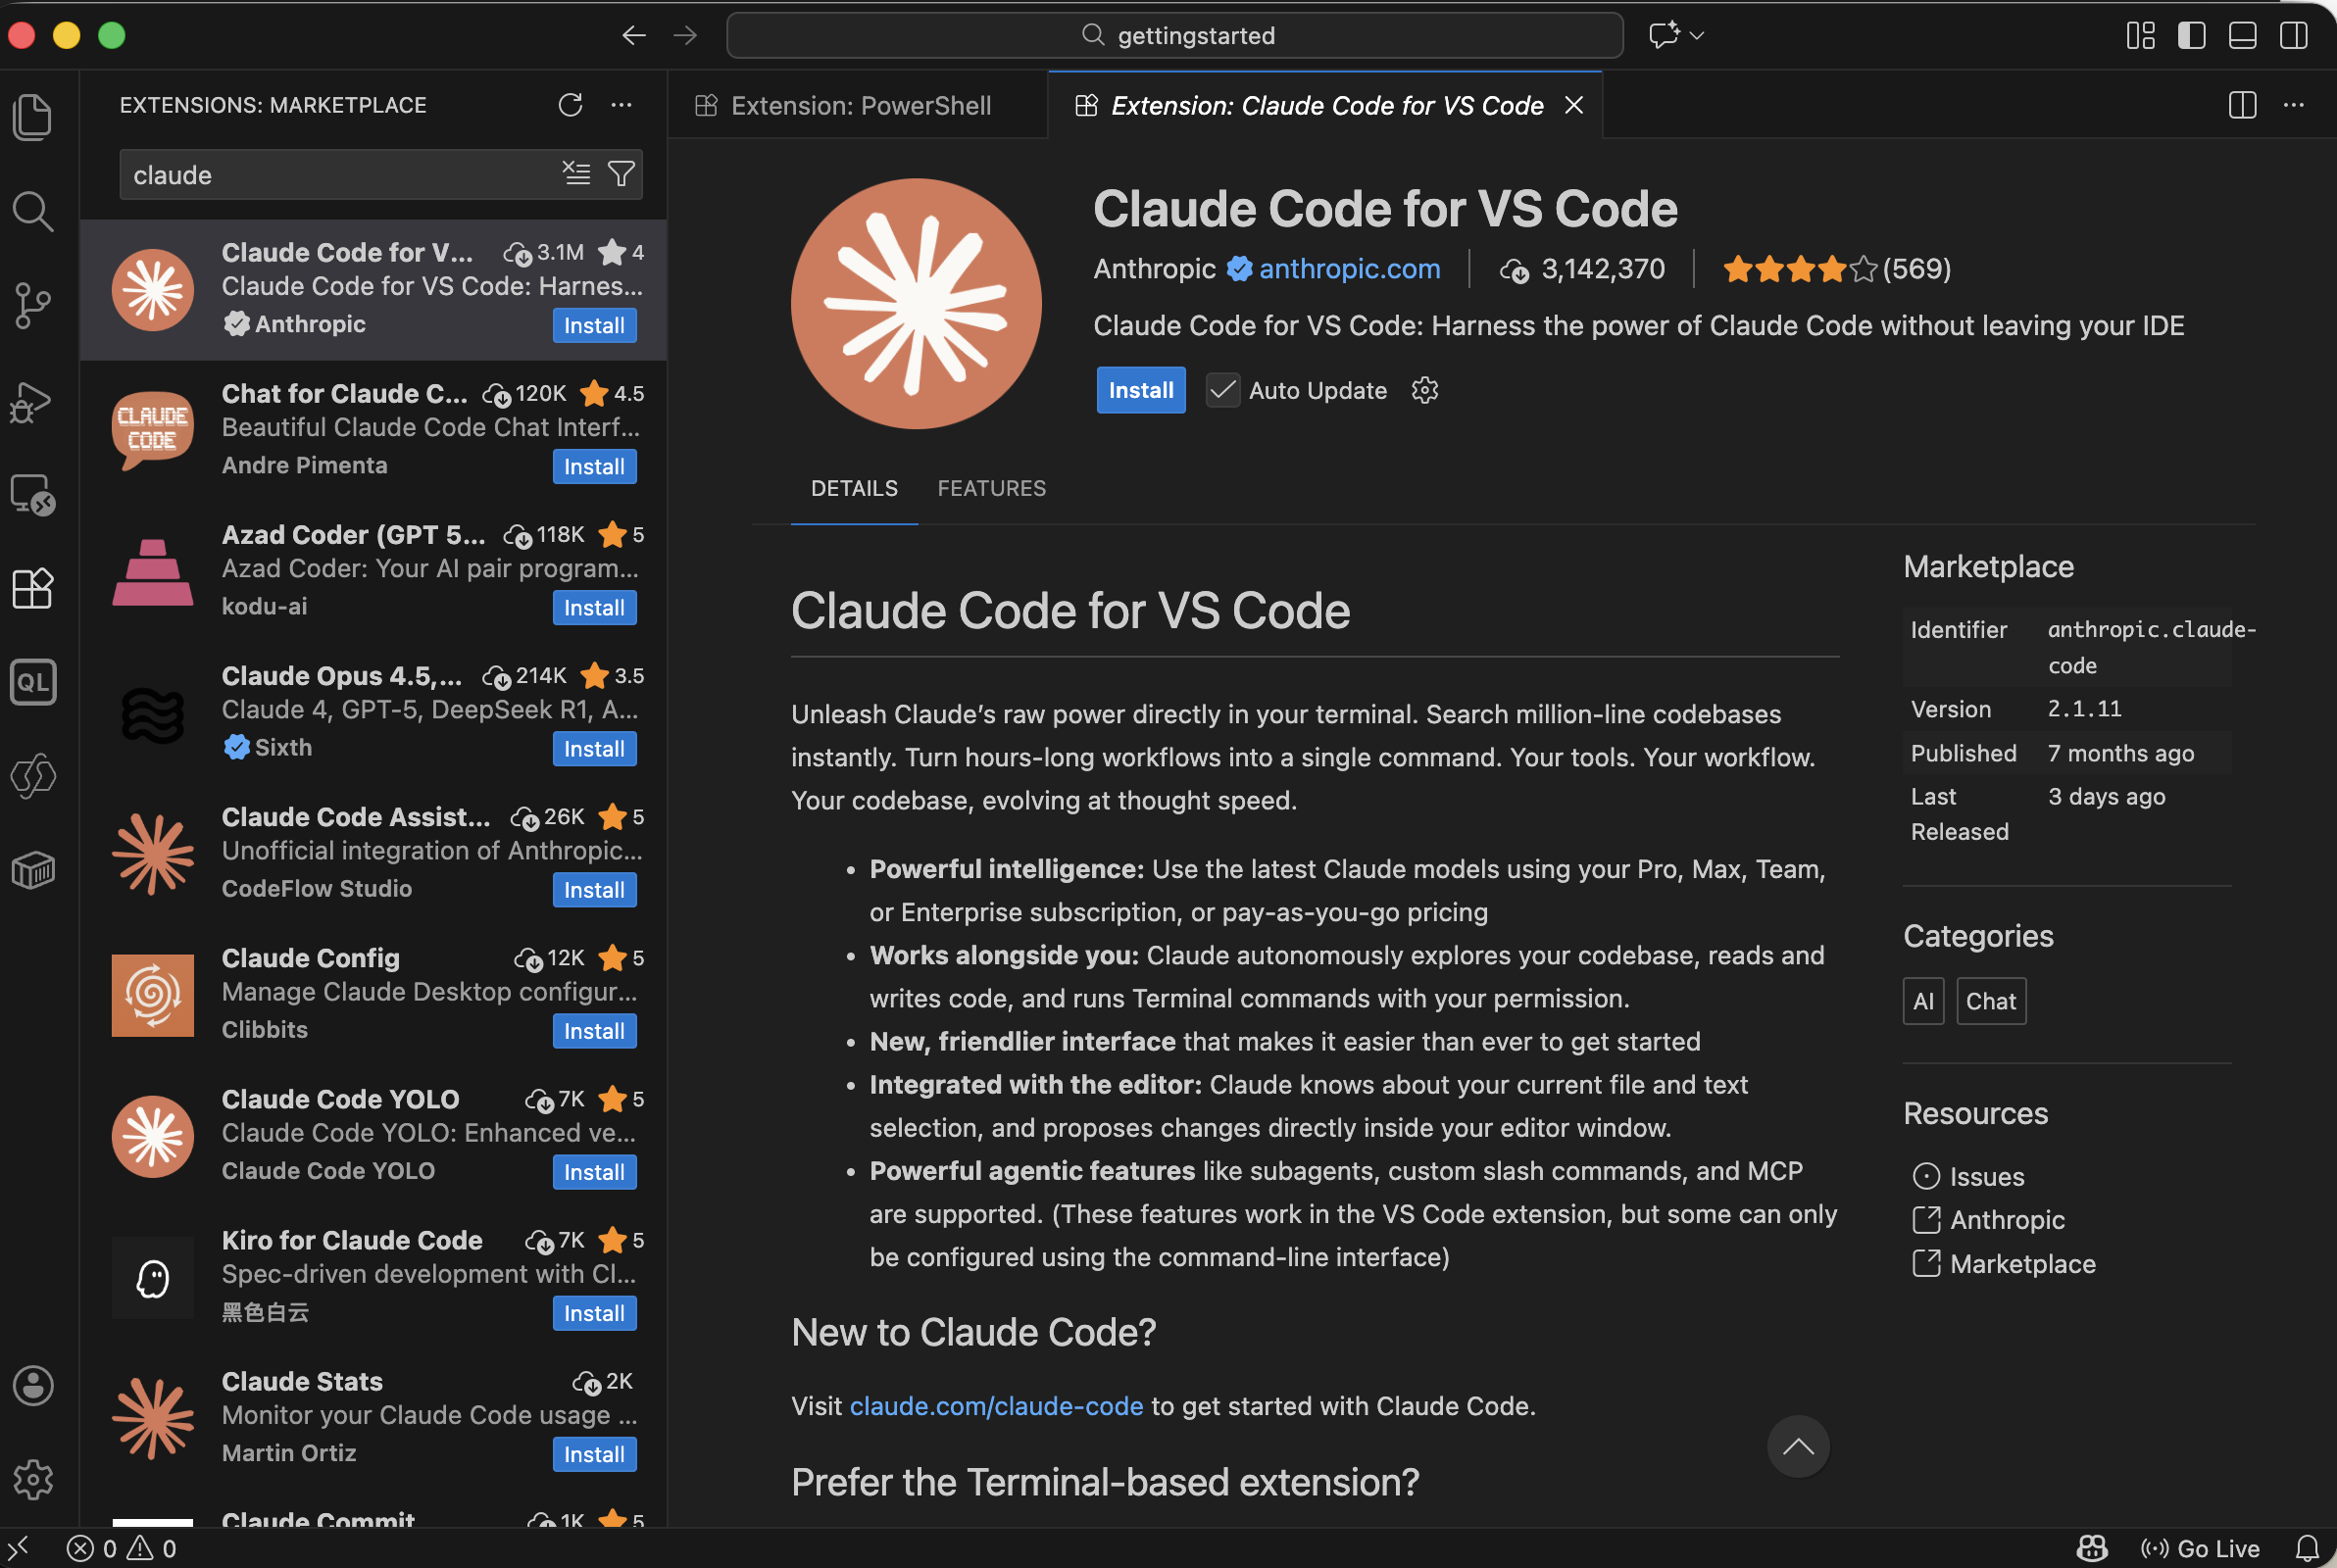Open the anthropic.com publisher link
Image resolution: width=2337 pixels, height=1568 pixels.
pyautogui.click(x=1348, y=268)
